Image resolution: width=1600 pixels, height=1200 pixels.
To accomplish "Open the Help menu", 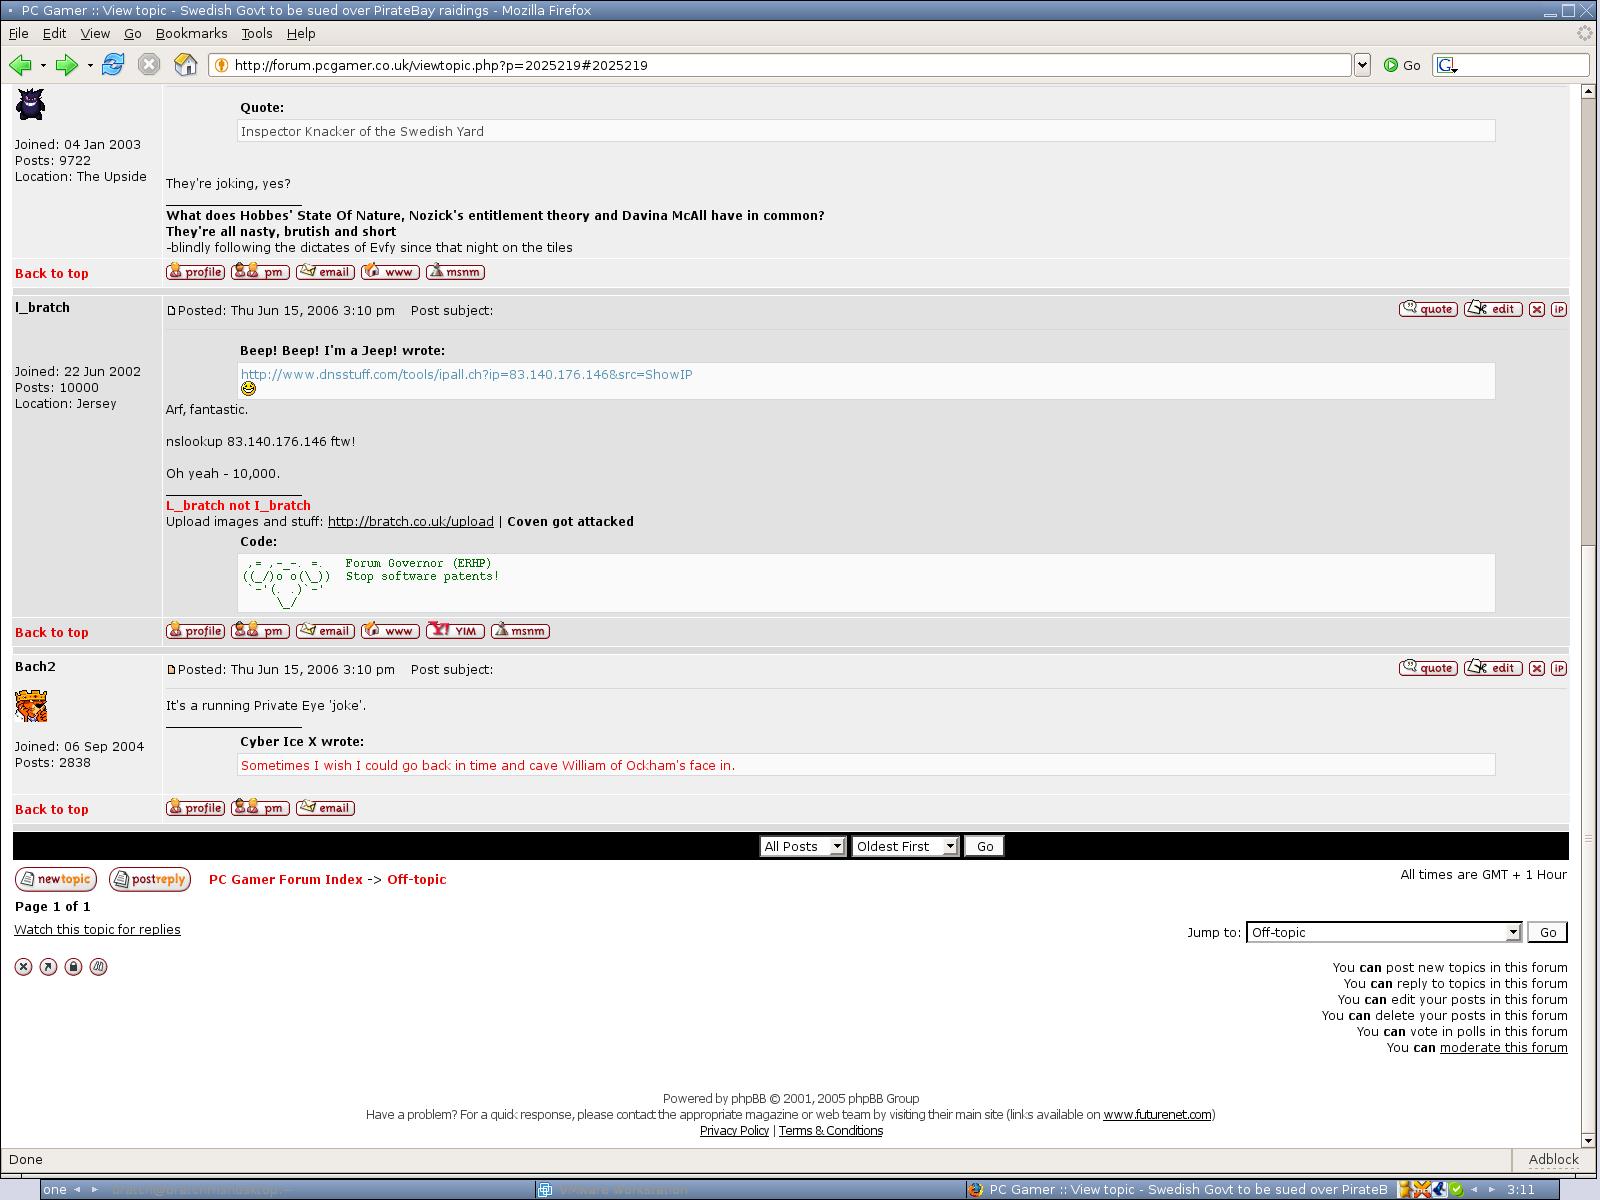I will click(301, 33).
